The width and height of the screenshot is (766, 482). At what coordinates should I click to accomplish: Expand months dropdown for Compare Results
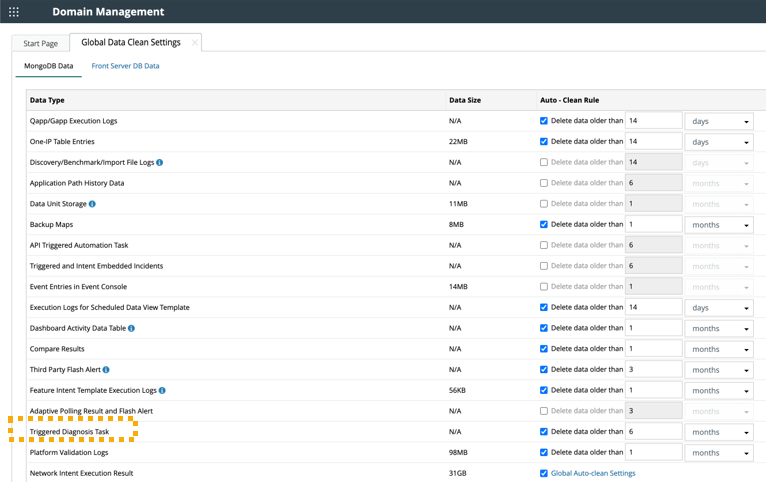click(x=718, y=349)
